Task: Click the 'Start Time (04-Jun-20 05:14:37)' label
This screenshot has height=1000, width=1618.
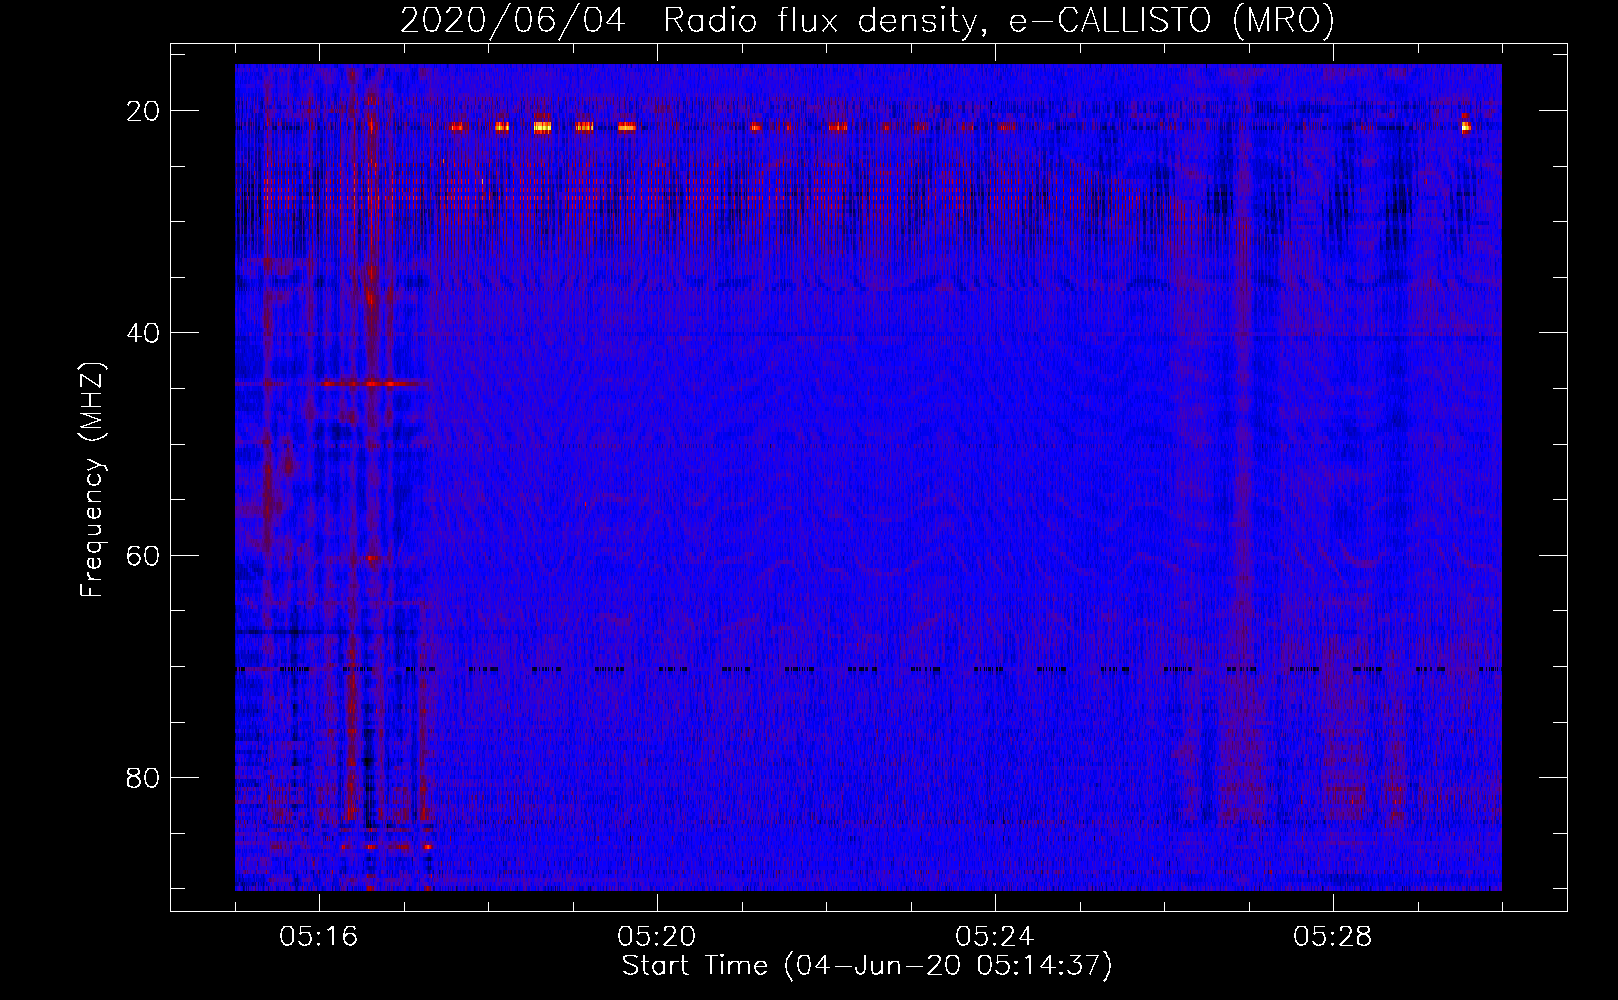Action: tap(867, 966)
